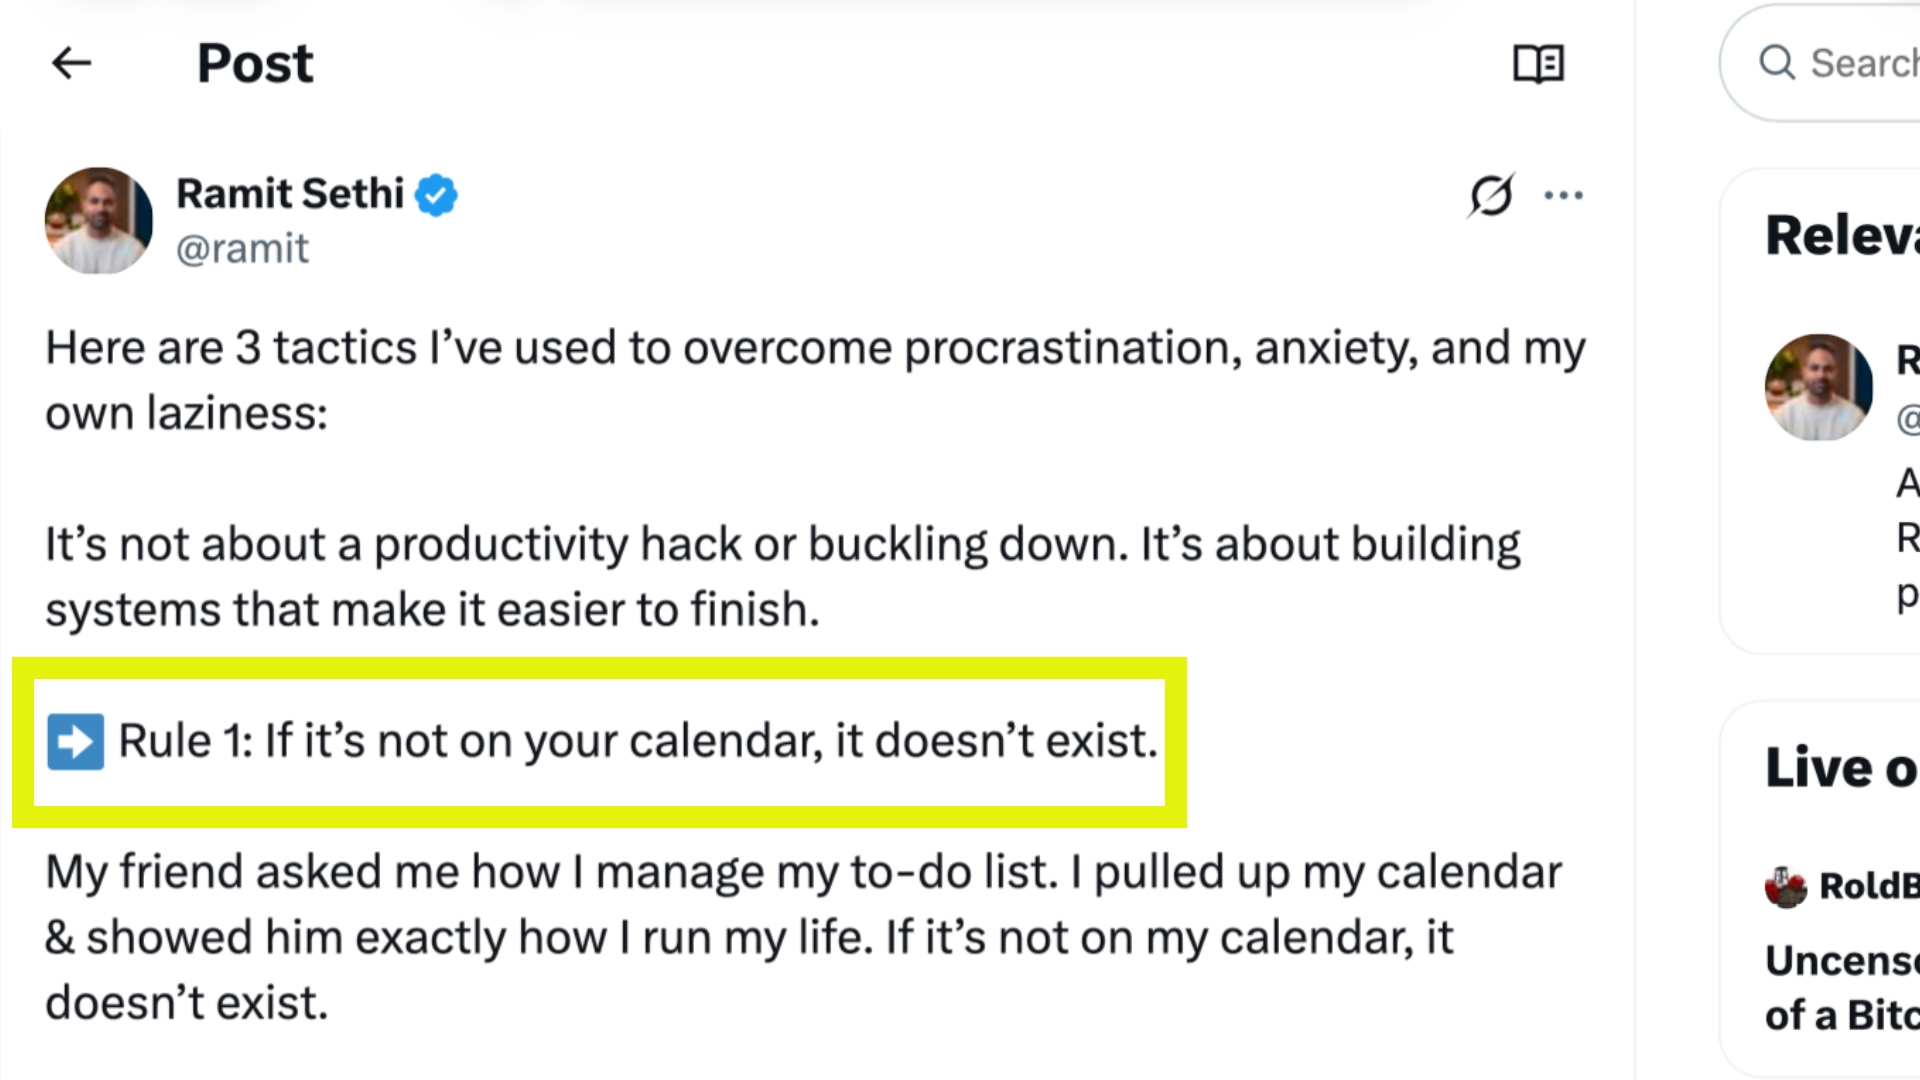Screen dimensions: 1920x1080
Task: Click Ramit Sethi's display name link
Action: click(x=290, y=194)
